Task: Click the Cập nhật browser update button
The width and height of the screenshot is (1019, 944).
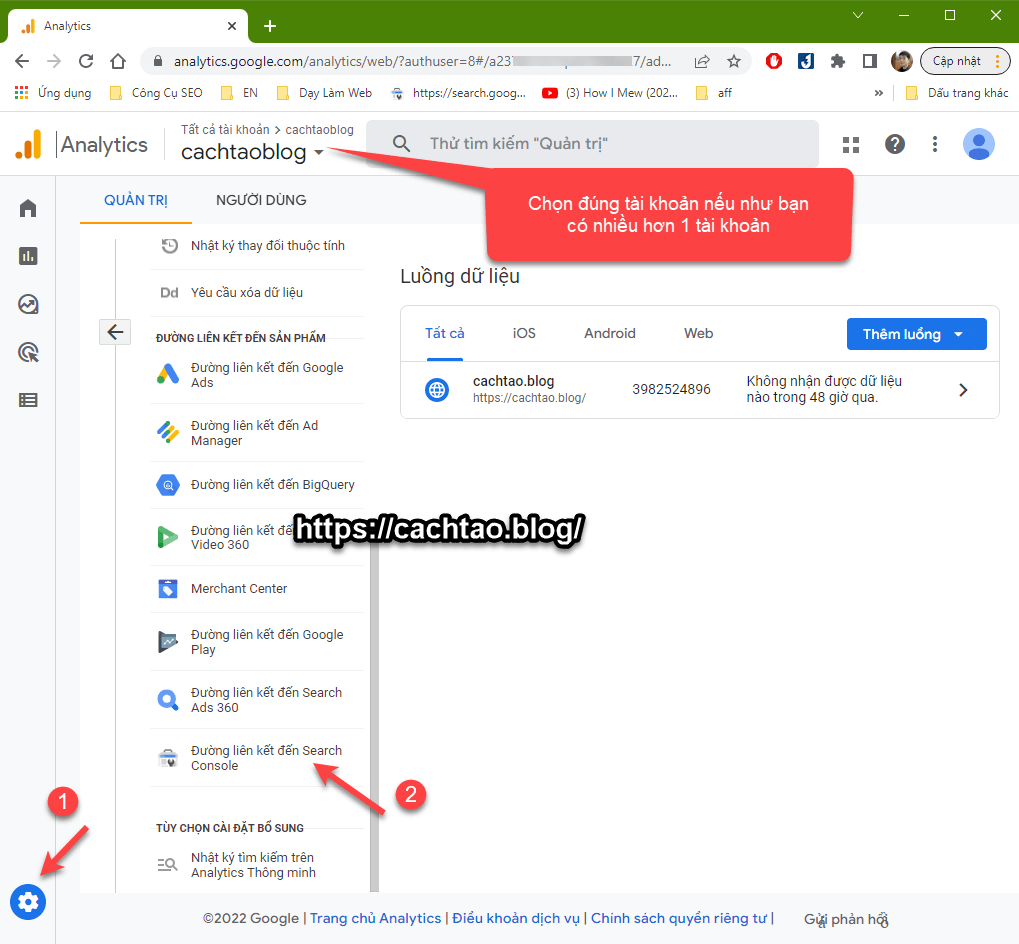Action: click(965, 61)
